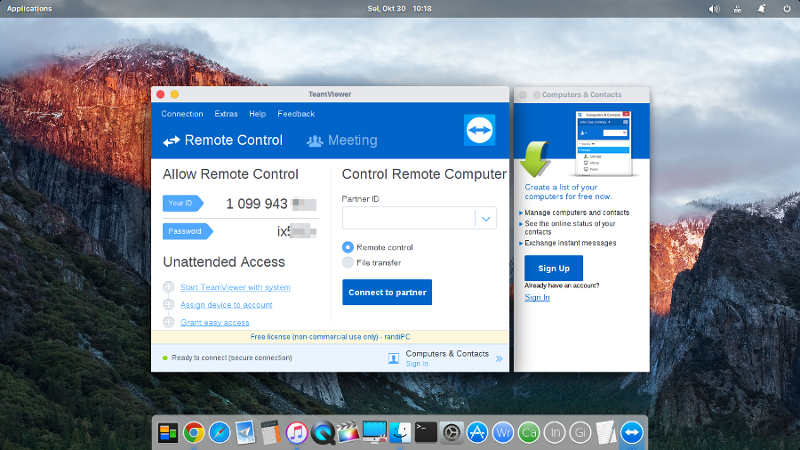The width and height of the screenshot is (800, 450).
Task: Click the Connect to partner button
Action: (x=387, y=292)
